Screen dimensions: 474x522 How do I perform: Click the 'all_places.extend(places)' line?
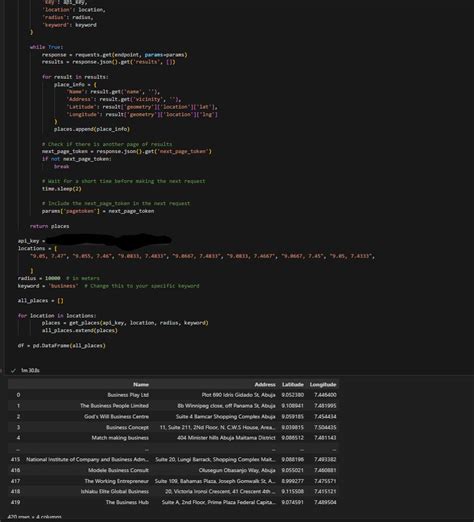click(79, 330)
